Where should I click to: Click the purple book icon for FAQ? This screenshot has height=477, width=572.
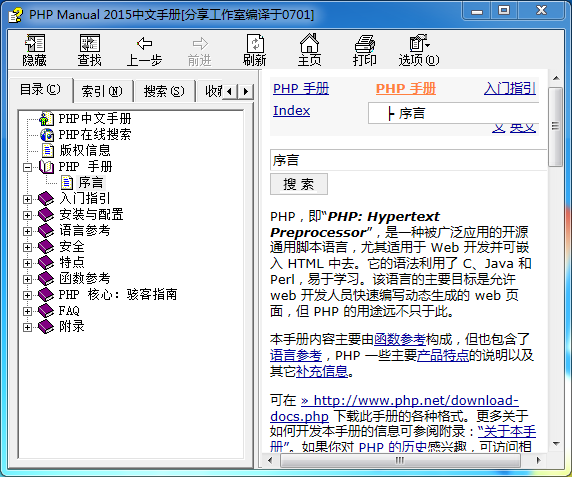tap(46, 311)
